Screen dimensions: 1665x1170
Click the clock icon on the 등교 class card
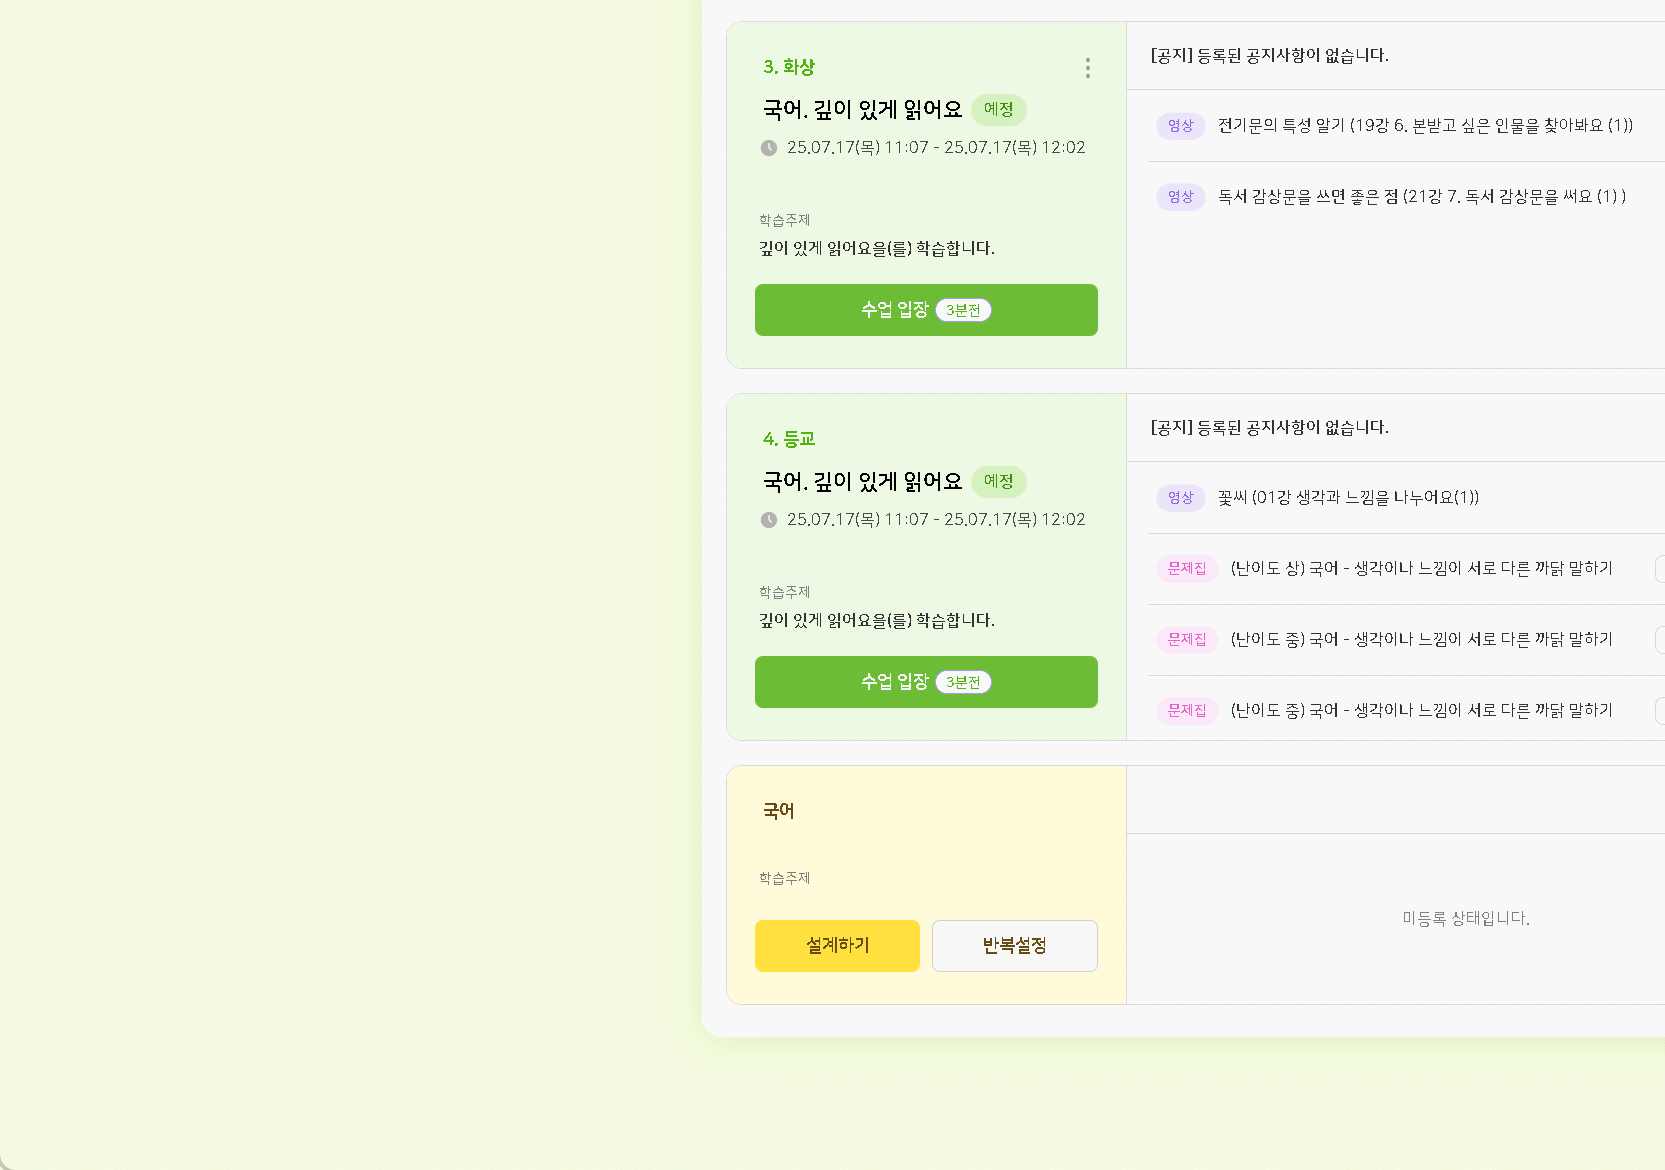(x=768, y=520)
